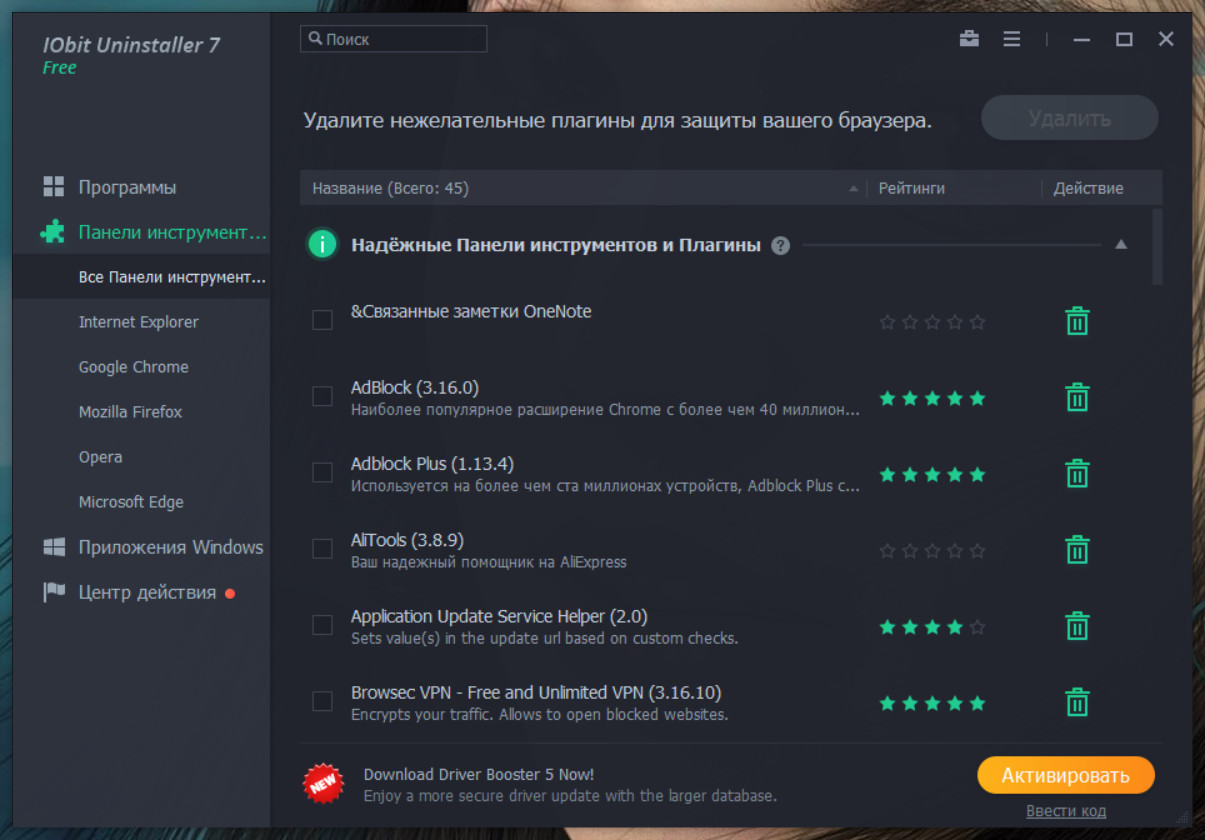Tick the AdBlock (3.16.0) checkbox
The image size is (1205, 840).
pos(323,396)
